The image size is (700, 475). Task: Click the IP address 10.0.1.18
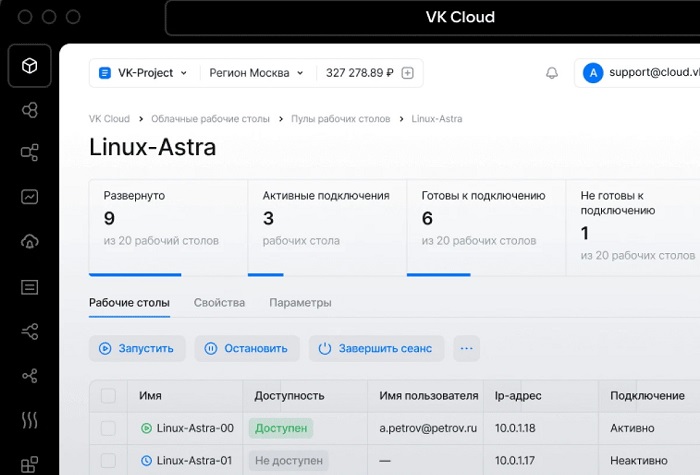point(515,428)
